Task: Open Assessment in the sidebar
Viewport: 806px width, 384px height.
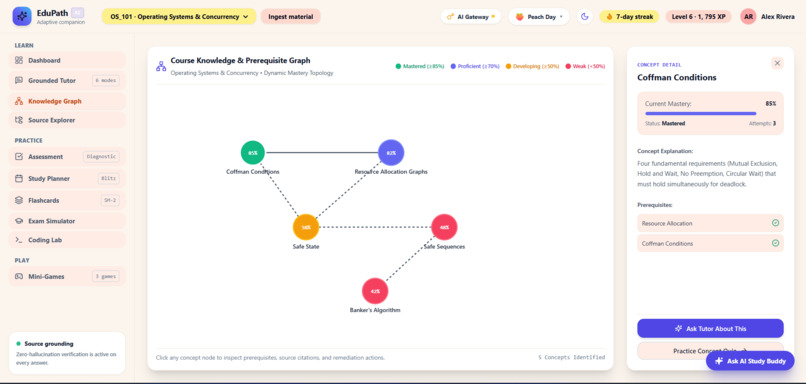Action: pyautogui.click(x=67, y=157)
